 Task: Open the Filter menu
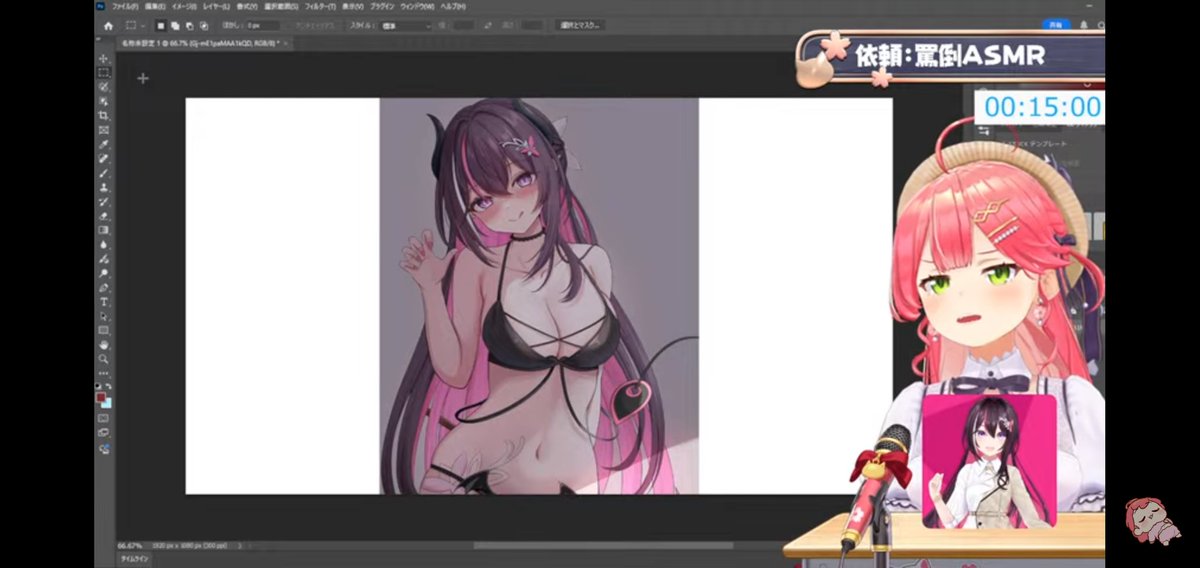click(x=320, y=6)
